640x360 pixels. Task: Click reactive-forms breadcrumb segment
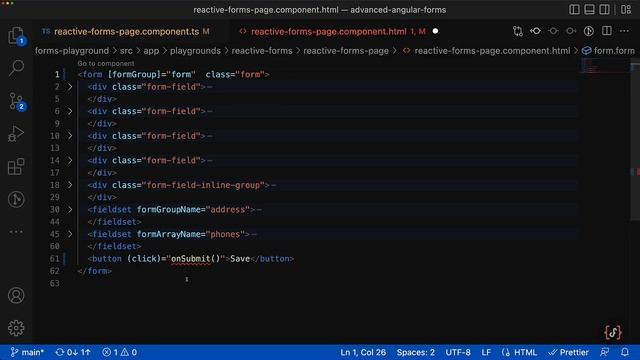[x=262, y=51]
